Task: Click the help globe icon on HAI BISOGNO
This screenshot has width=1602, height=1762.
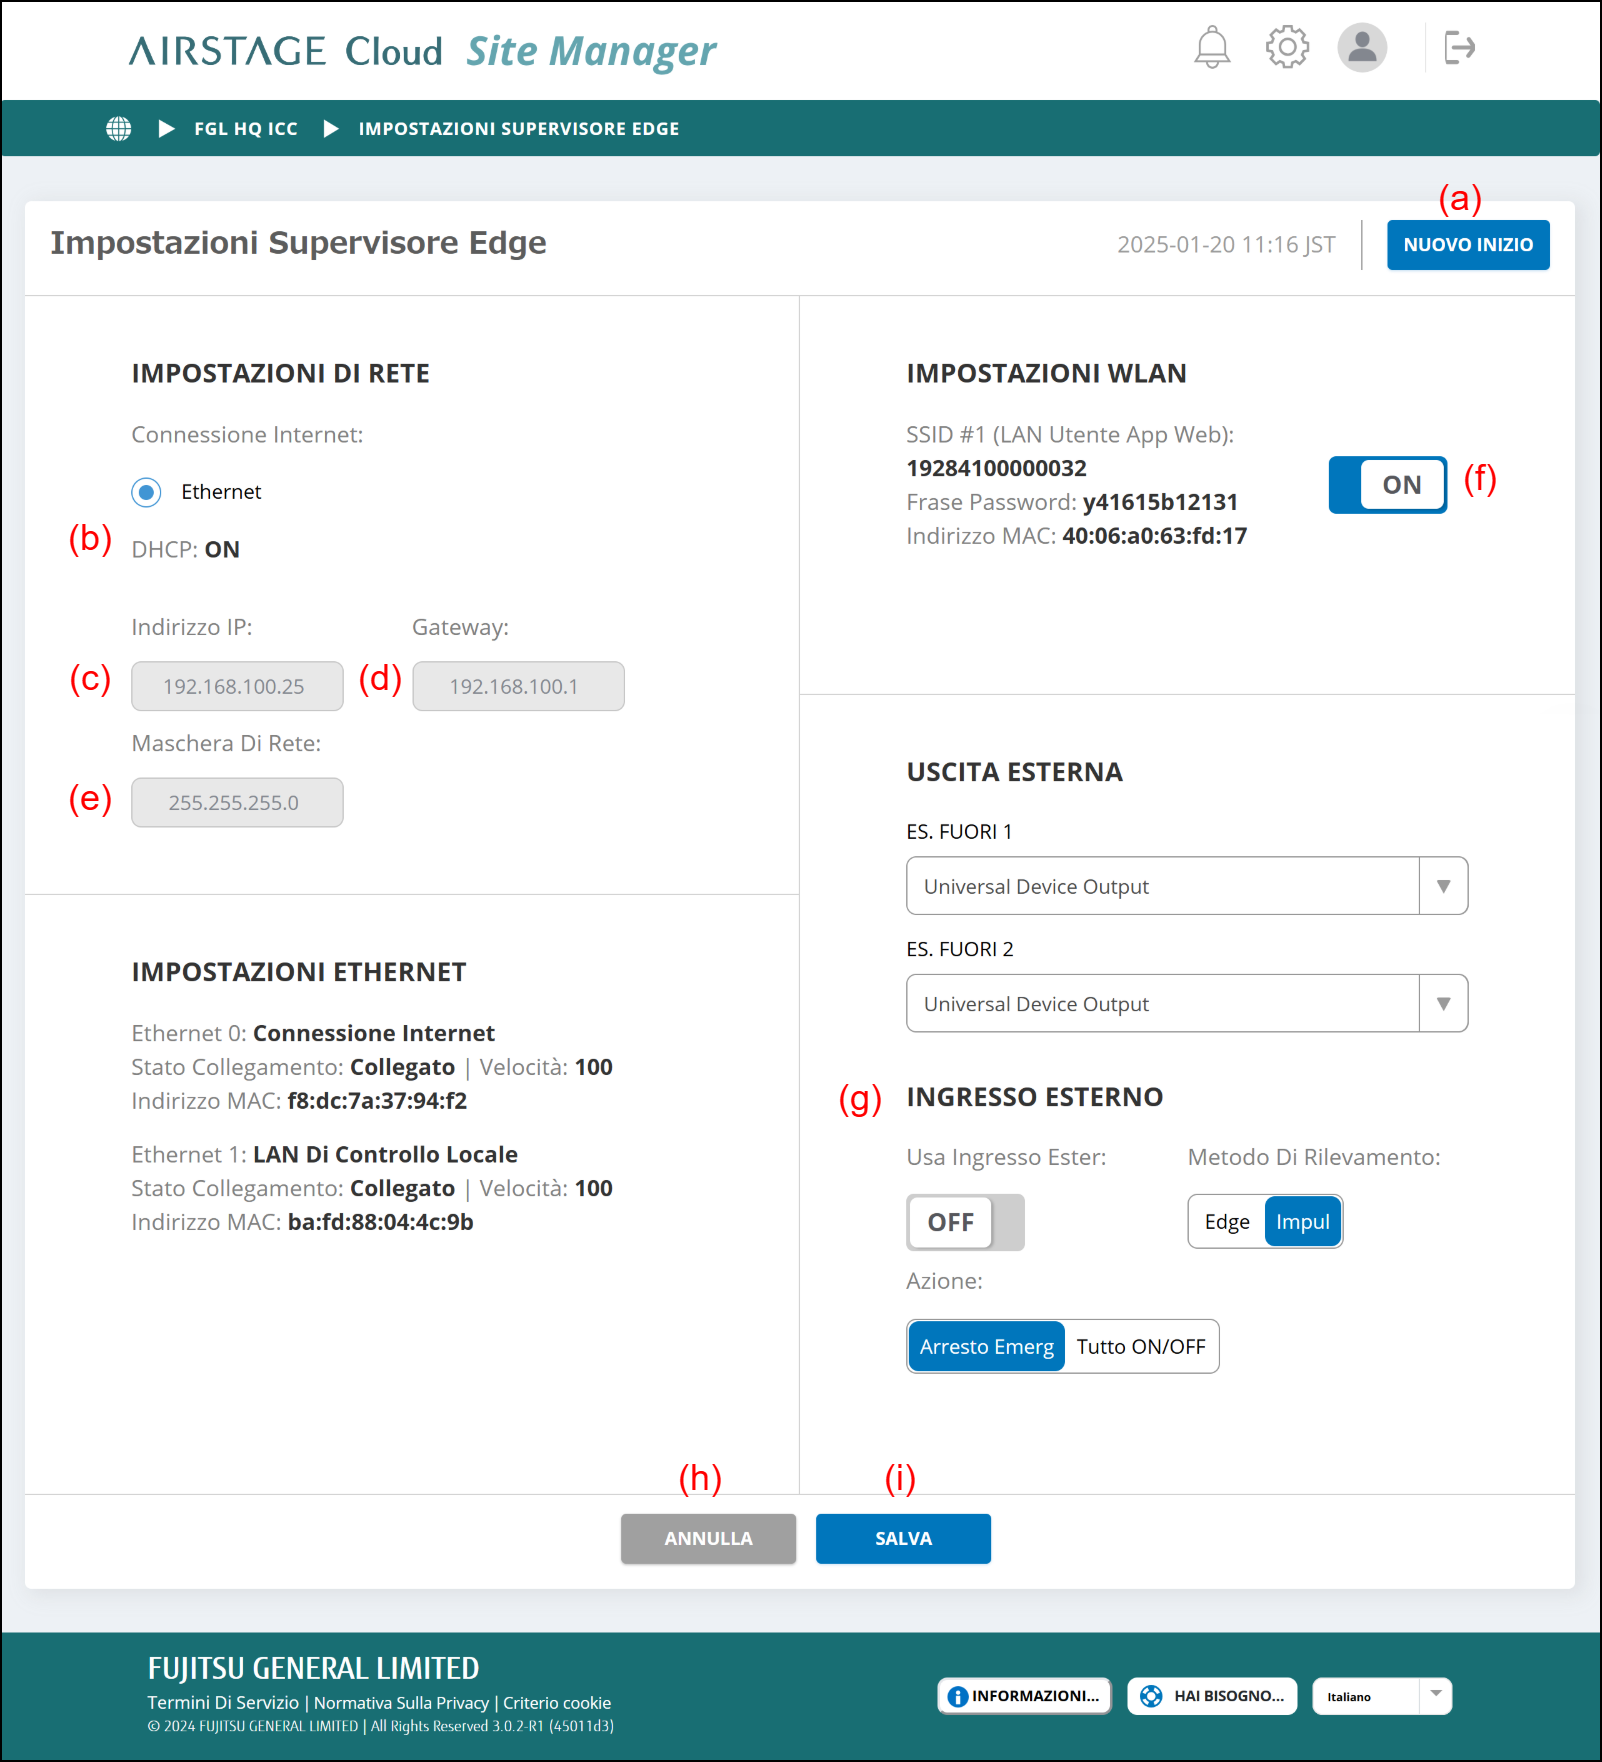Action: click(1152, 1695)
